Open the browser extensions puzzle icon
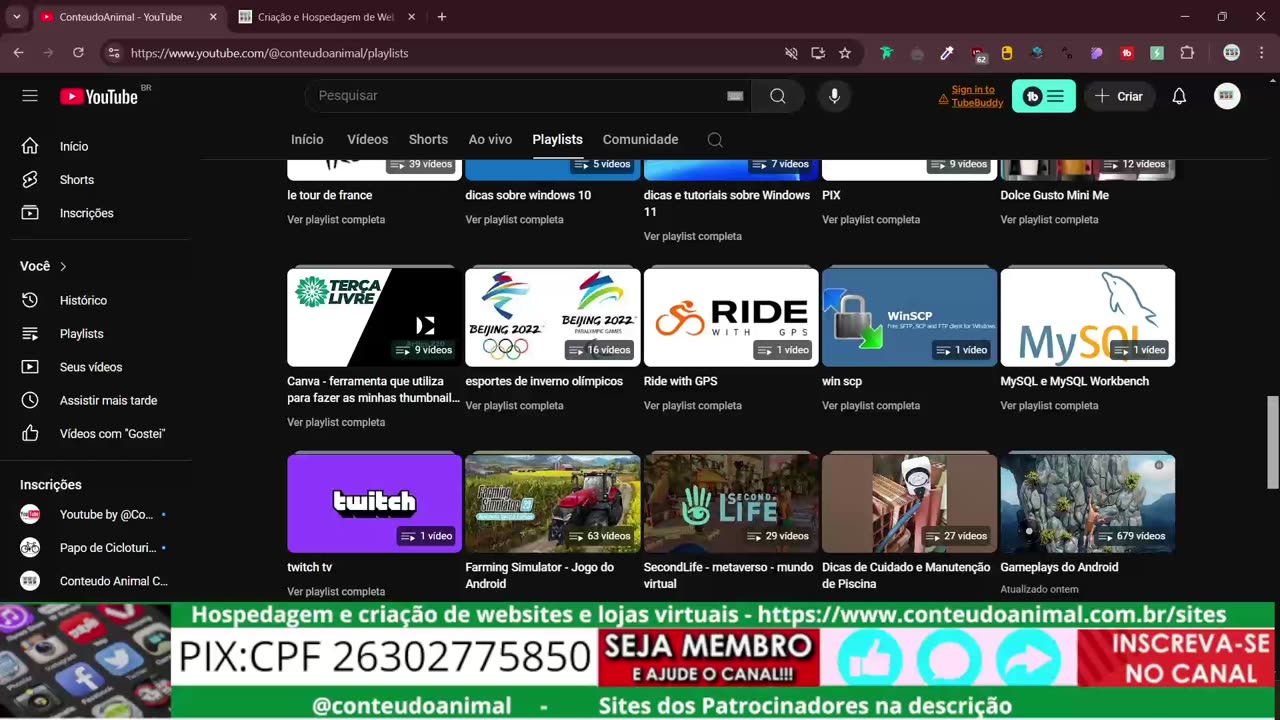Viewport: 1280px width, 720px height. pyautogui.click(x=1188, y=53)
